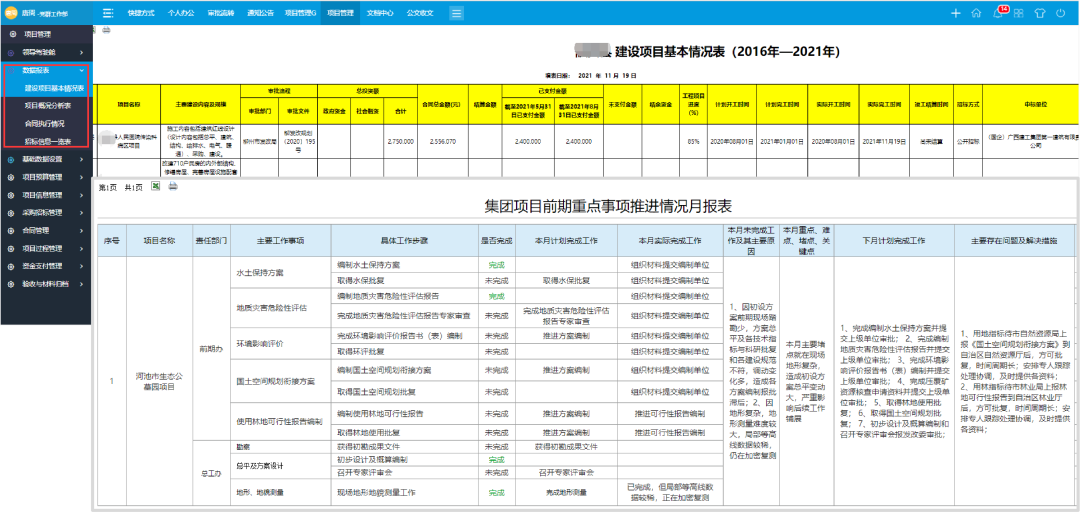Open notifications bell with badge 14
Screen dimensions: 1080x512
click(999, 13)
